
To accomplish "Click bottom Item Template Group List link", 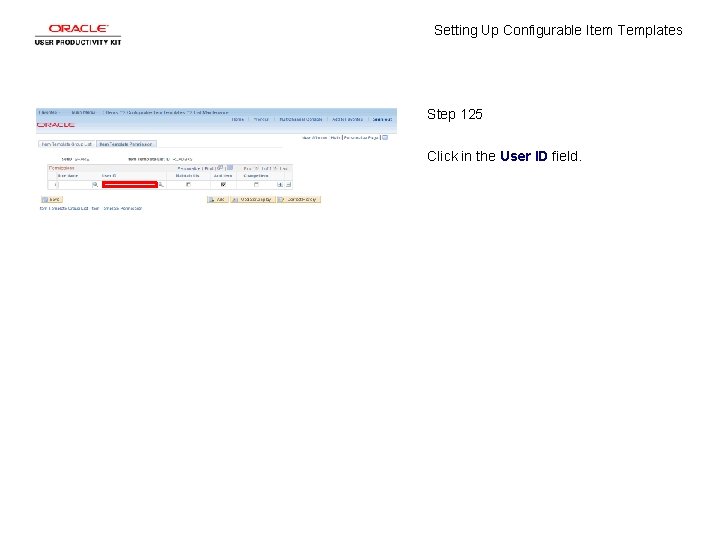I will (63, 208).
